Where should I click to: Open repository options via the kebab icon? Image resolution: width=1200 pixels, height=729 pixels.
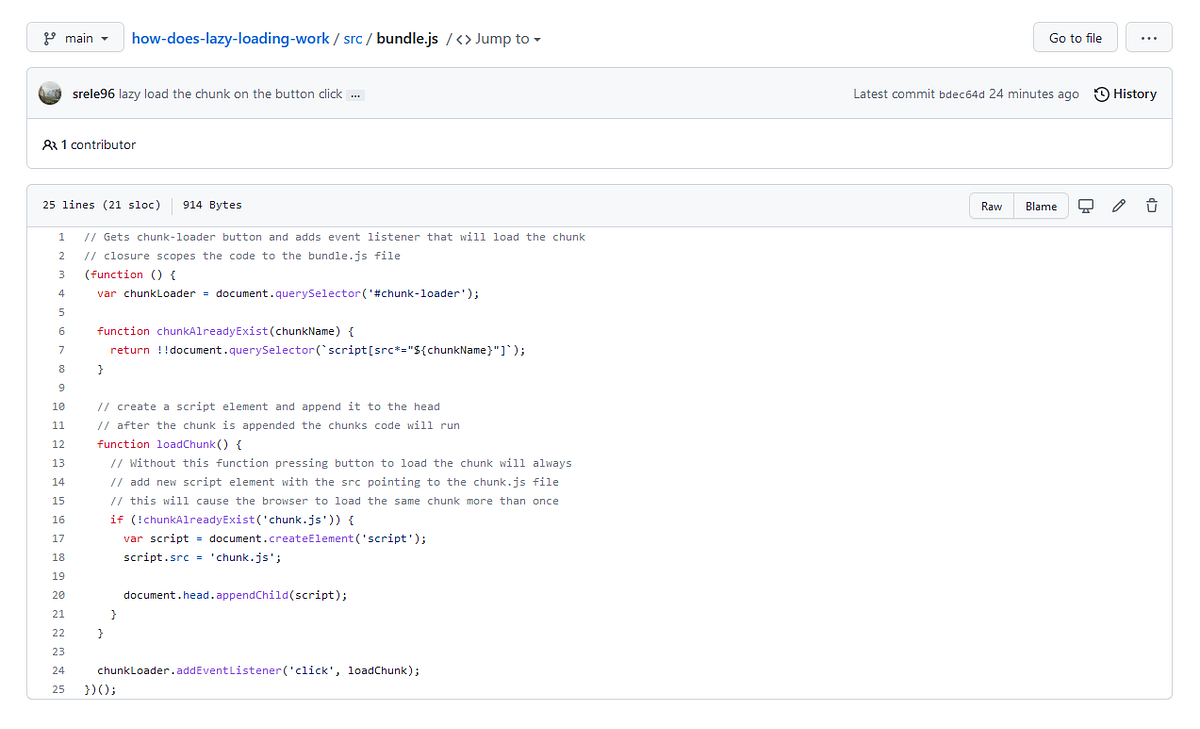tap(1148, 36)
